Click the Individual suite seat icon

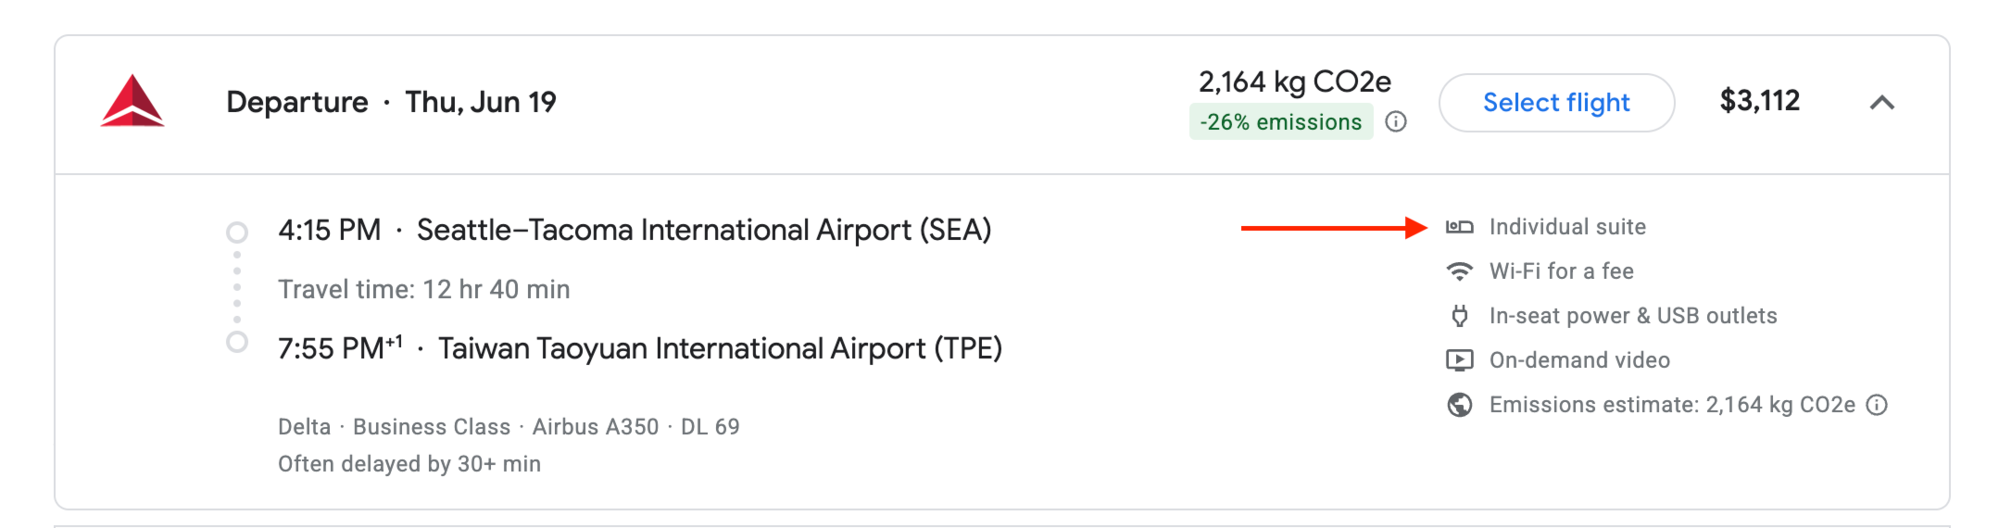click(x=1459, y=227)
